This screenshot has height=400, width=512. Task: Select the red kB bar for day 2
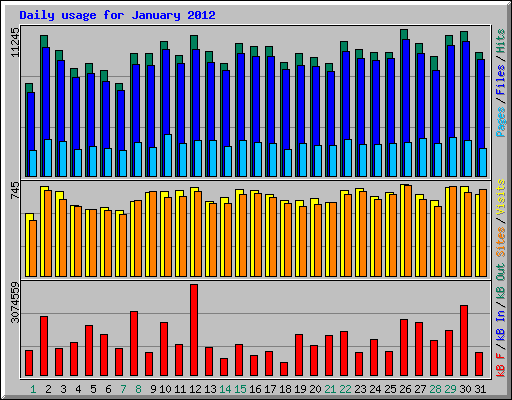tap(44, 346)
